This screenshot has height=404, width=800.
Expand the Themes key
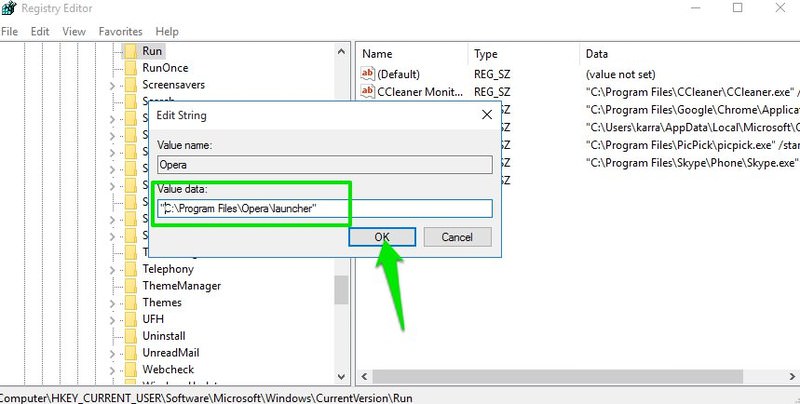click(x=112, y=304)
